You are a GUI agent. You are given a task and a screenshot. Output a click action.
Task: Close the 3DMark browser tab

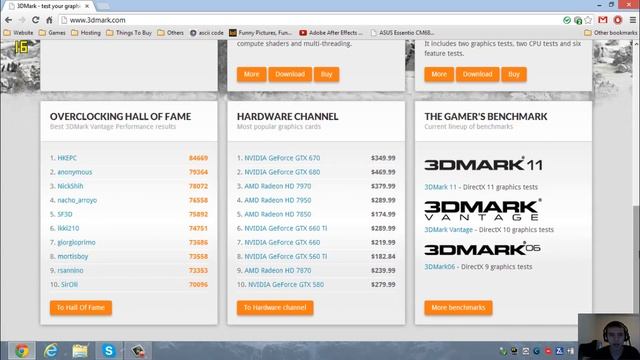87,6
